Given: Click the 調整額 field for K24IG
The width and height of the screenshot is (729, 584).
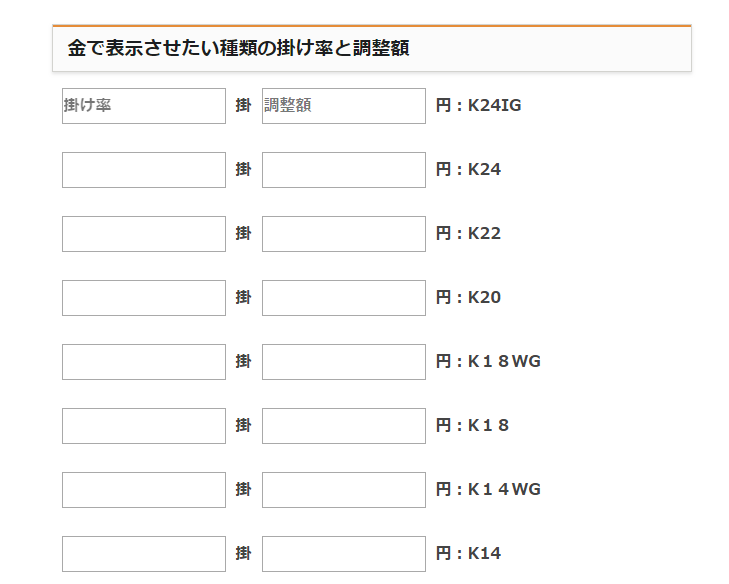Looking at the screenshot, I should click(x=344, y=106).
